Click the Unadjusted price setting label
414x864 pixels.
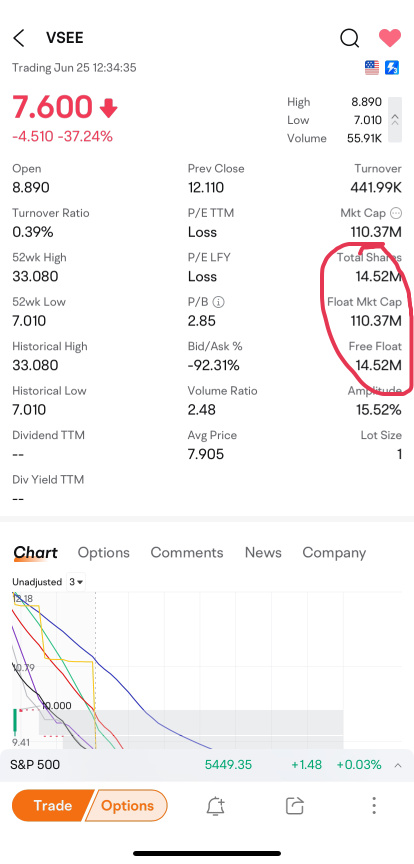click(37, 582)
